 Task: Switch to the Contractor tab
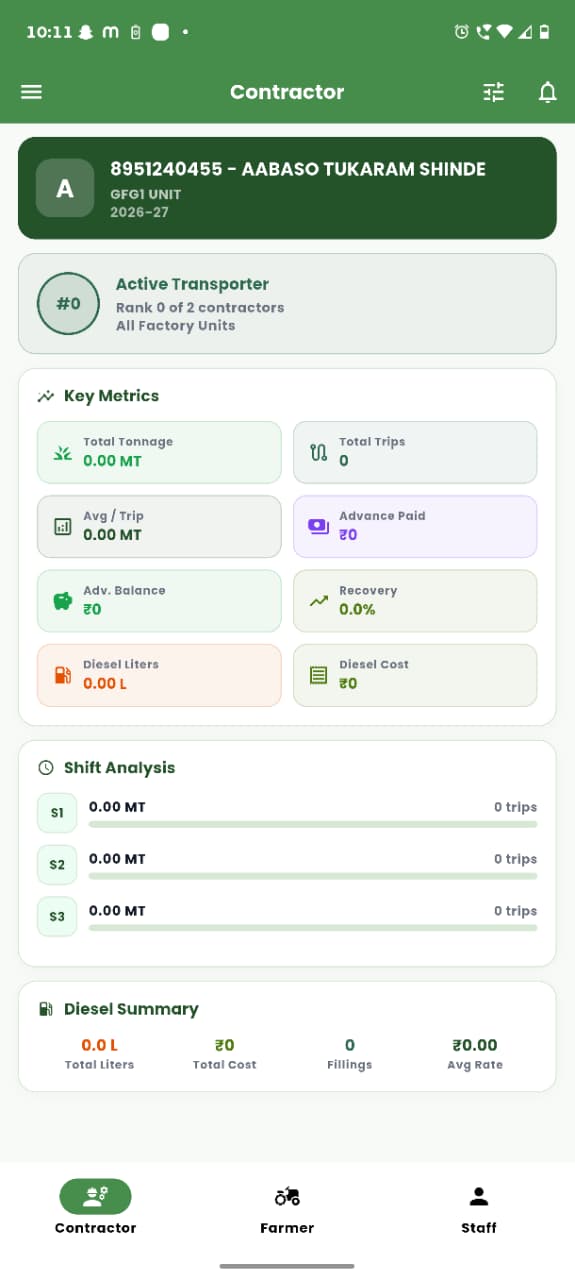pyautogui.click(x=95, y=1207)
